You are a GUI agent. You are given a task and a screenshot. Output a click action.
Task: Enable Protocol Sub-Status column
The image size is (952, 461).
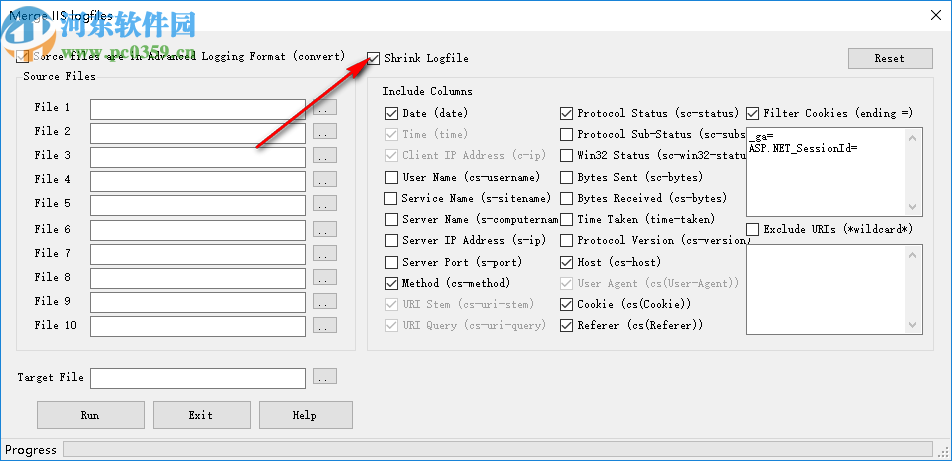(566, 134)
